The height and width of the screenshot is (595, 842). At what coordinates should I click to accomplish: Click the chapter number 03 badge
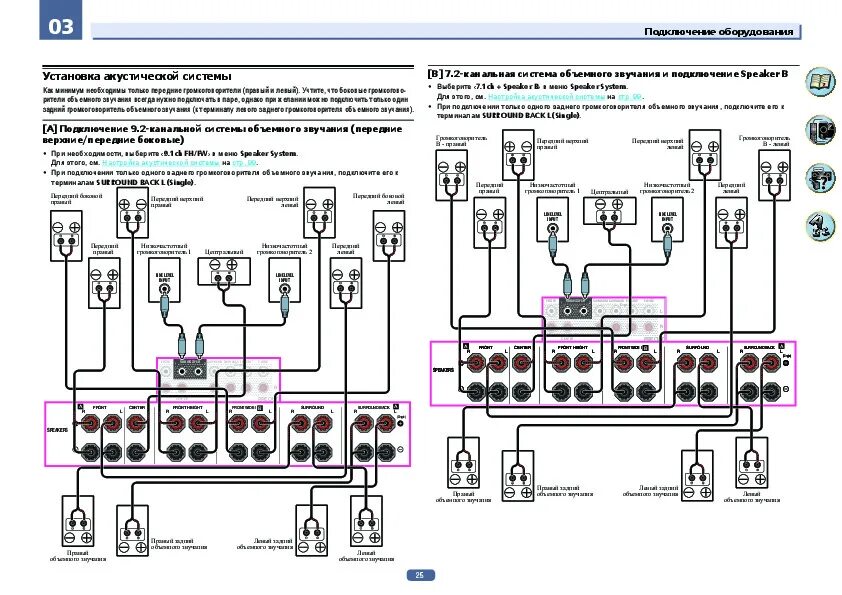click(x=61, y=20)
